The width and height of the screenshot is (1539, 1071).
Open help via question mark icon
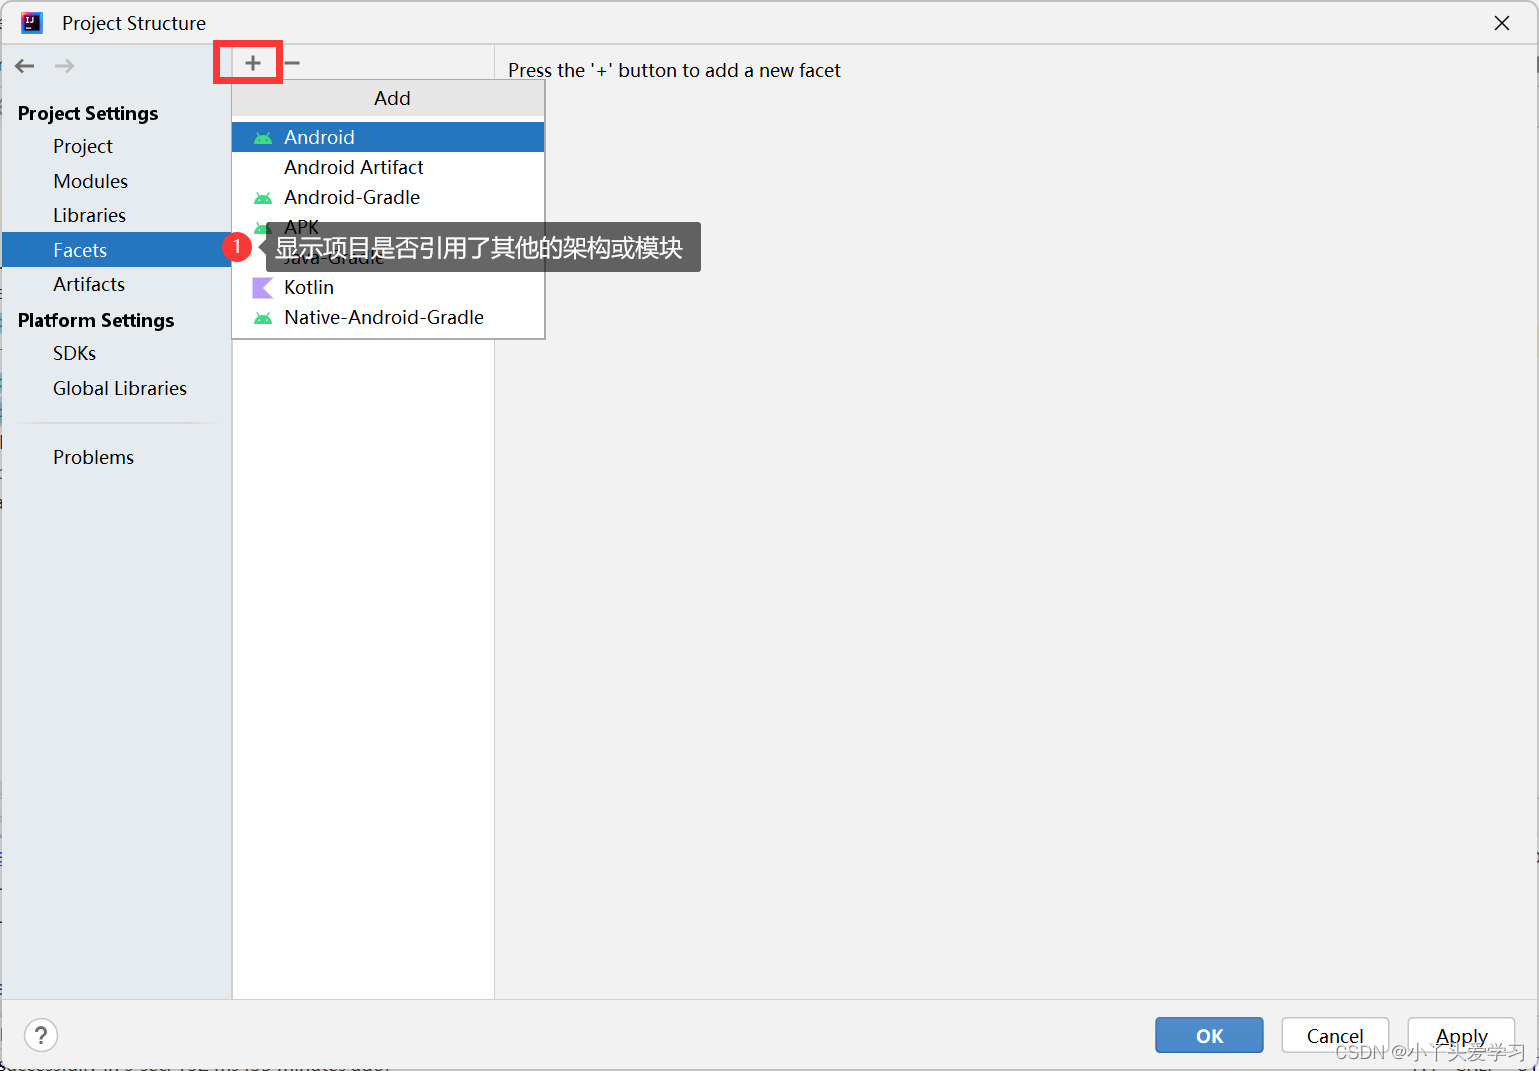(41, 1035)
